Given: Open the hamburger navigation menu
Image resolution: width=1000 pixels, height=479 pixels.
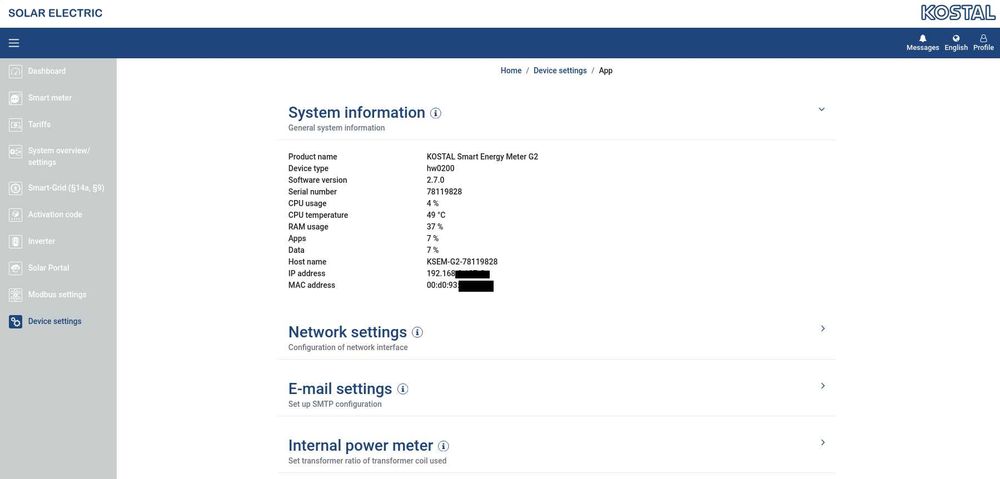Looking at the screenshot, I should pyautogui.click(x=13, y=43).
